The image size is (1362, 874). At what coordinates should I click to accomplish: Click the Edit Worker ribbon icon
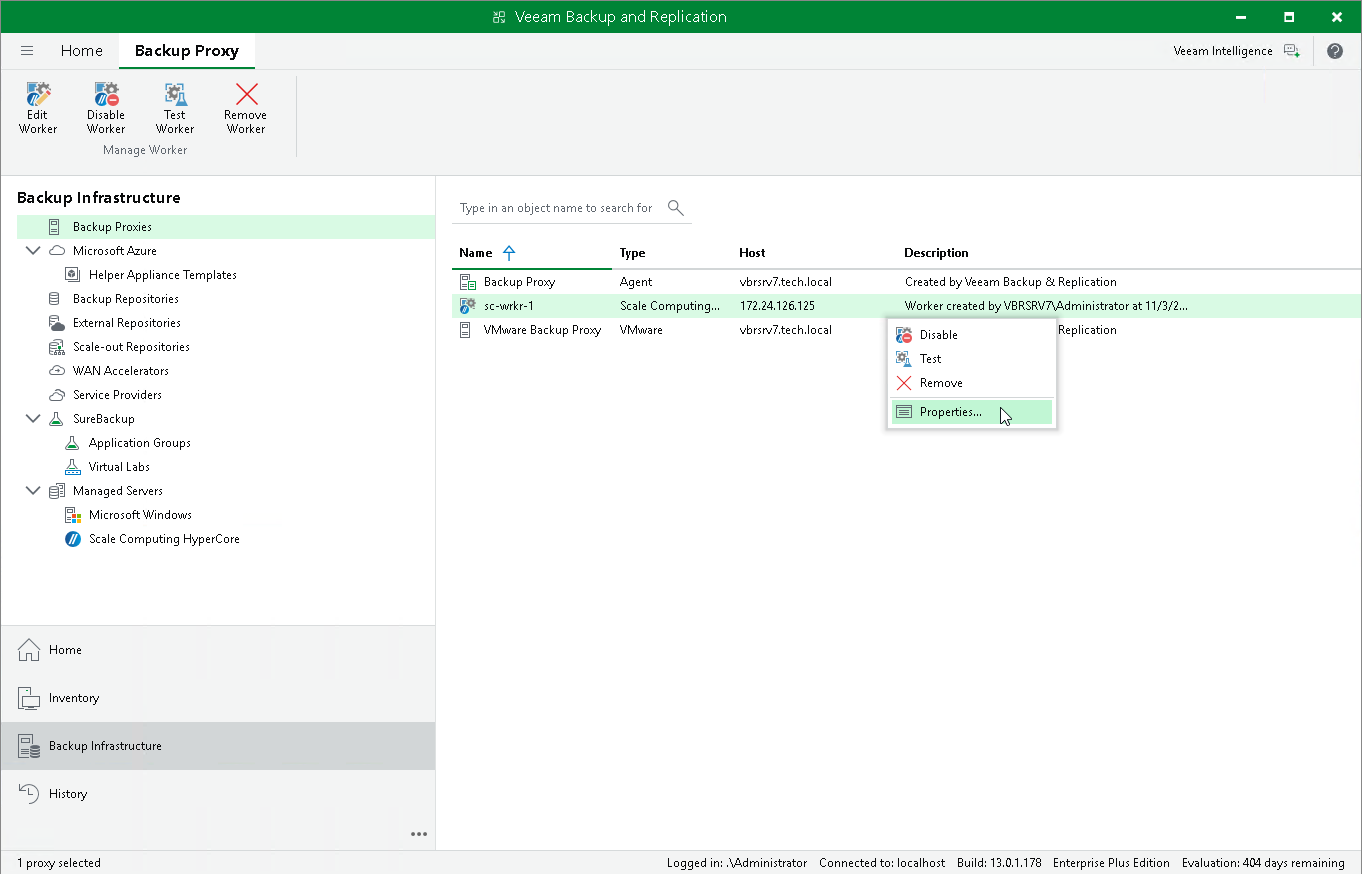point(38,94)
